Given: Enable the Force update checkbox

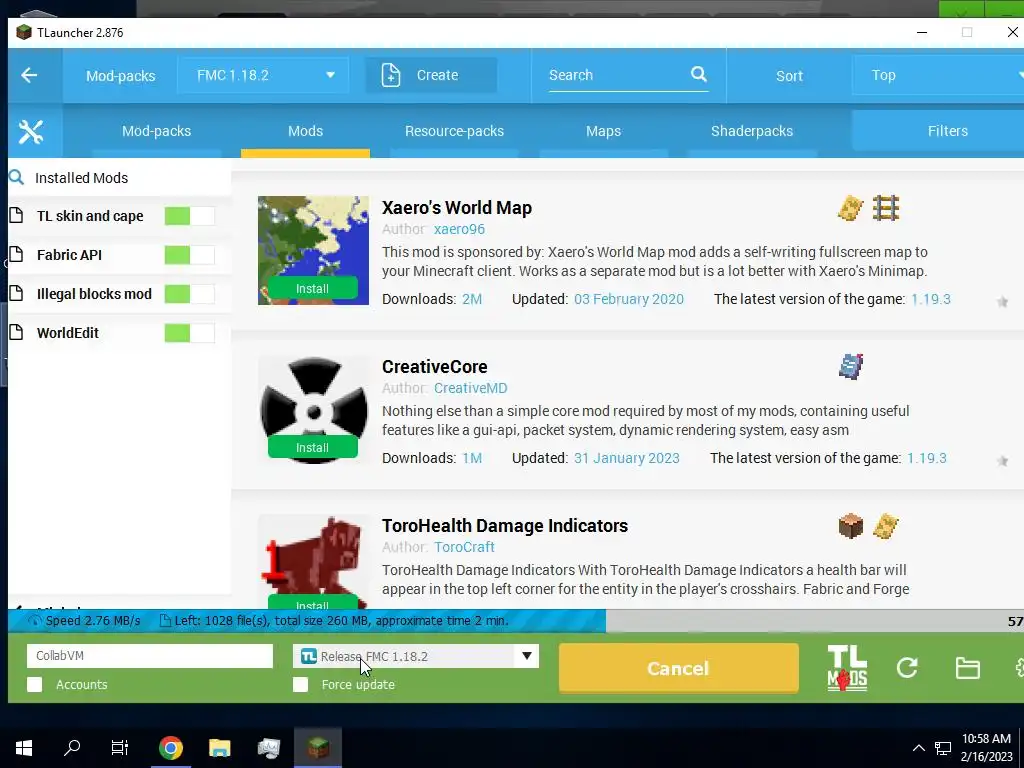Looking at the screenshot, I should pos(300,684).
